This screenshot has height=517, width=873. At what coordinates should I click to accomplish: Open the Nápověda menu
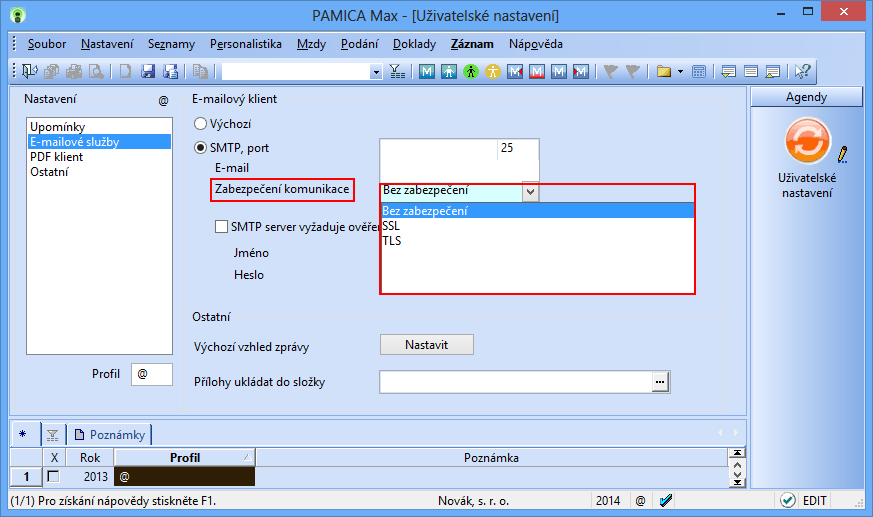click(x=536, y=44)
